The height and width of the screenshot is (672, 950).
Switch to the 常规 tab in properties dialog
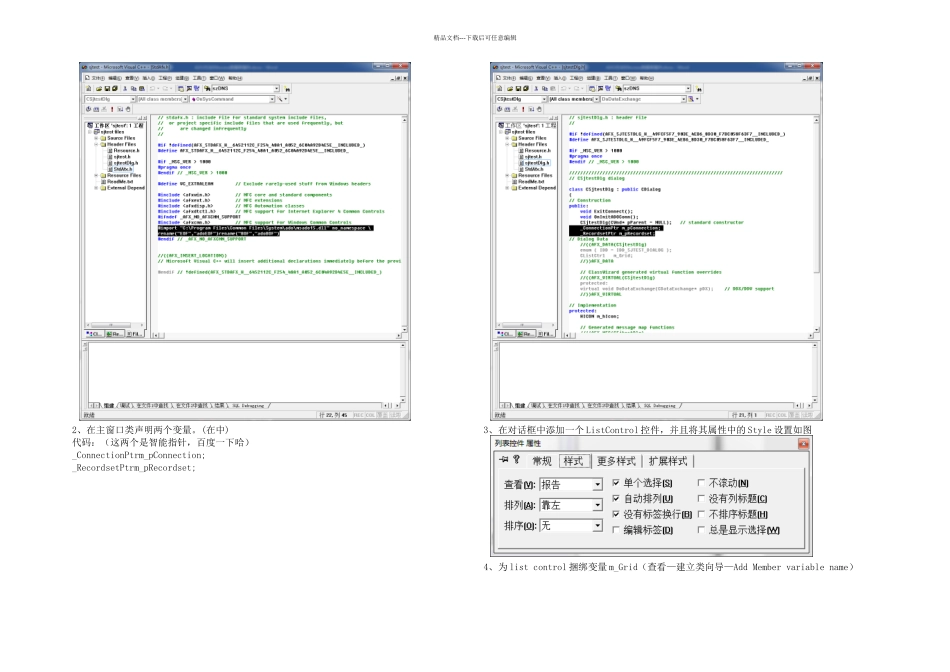[x=542, y=461]
